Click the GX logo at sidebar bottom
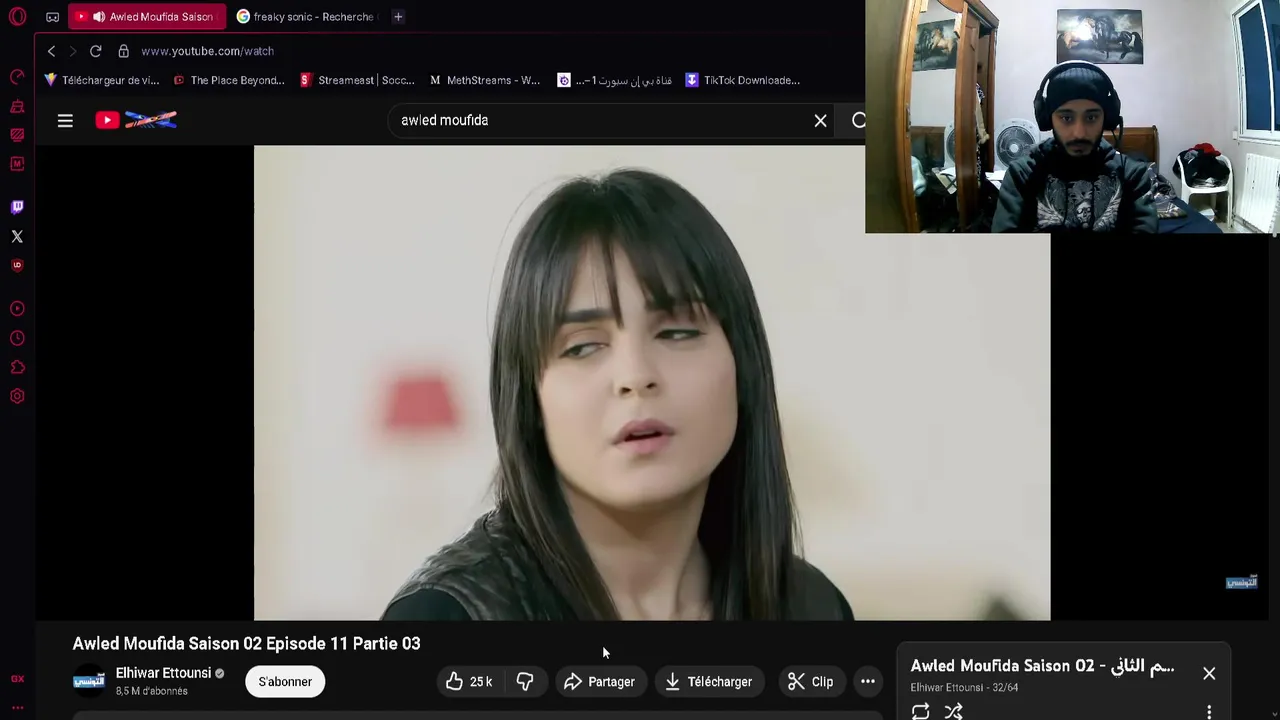 [17, 679]
